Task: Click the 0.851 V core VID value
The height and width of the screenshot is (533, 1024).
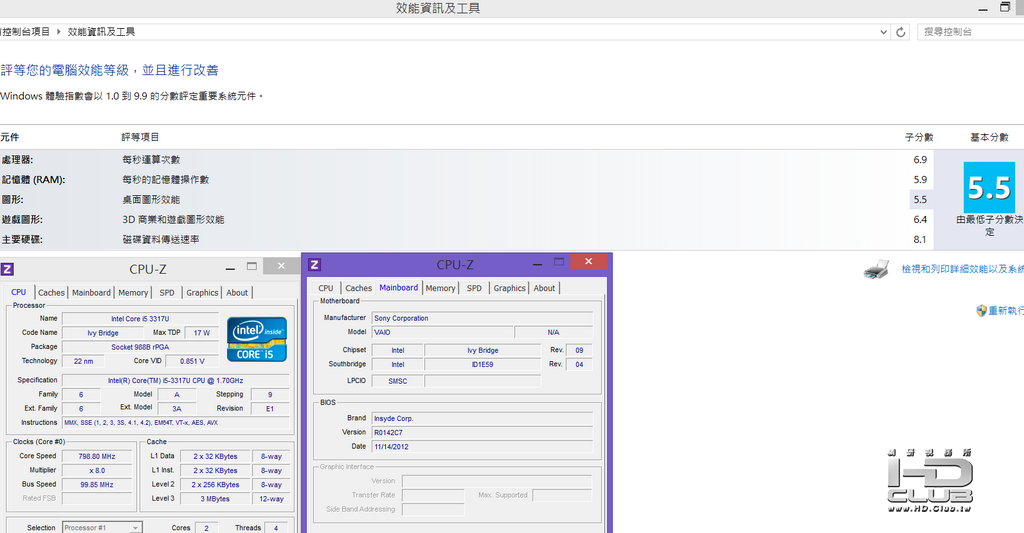Action: tap(192, 361)
